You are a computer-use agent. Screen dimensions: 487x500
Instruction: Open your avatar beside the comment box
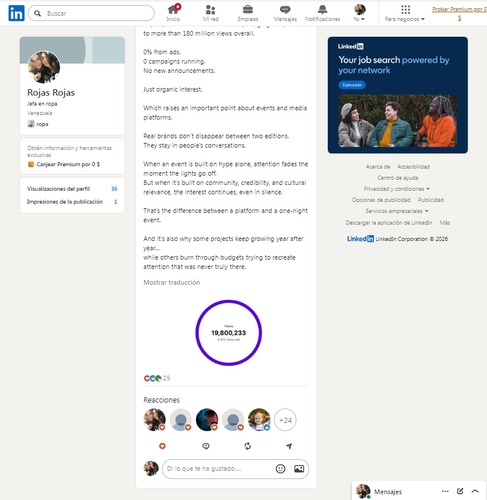click(151, 468)
